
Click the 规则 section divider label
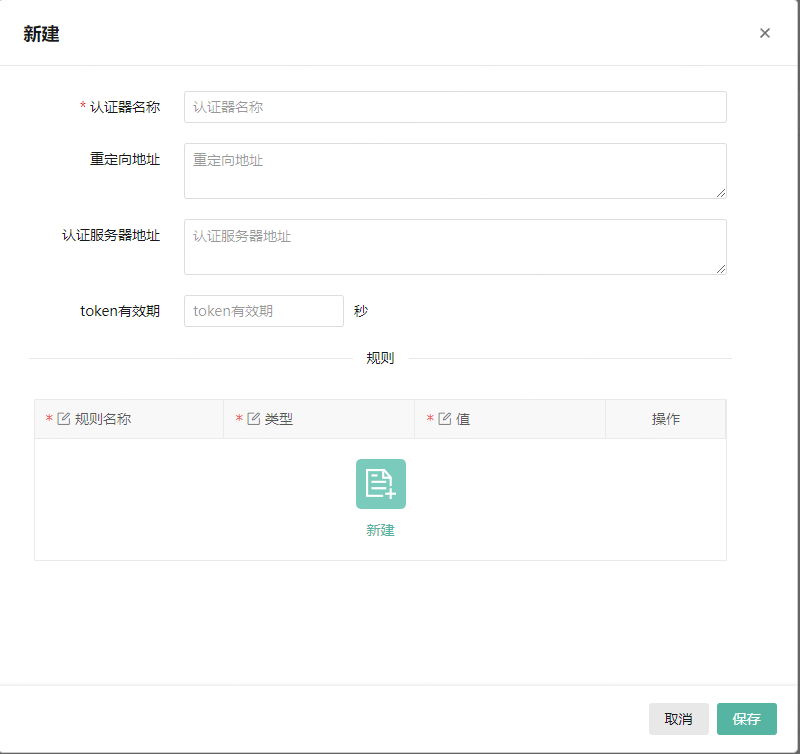click(x=381, y=358)
